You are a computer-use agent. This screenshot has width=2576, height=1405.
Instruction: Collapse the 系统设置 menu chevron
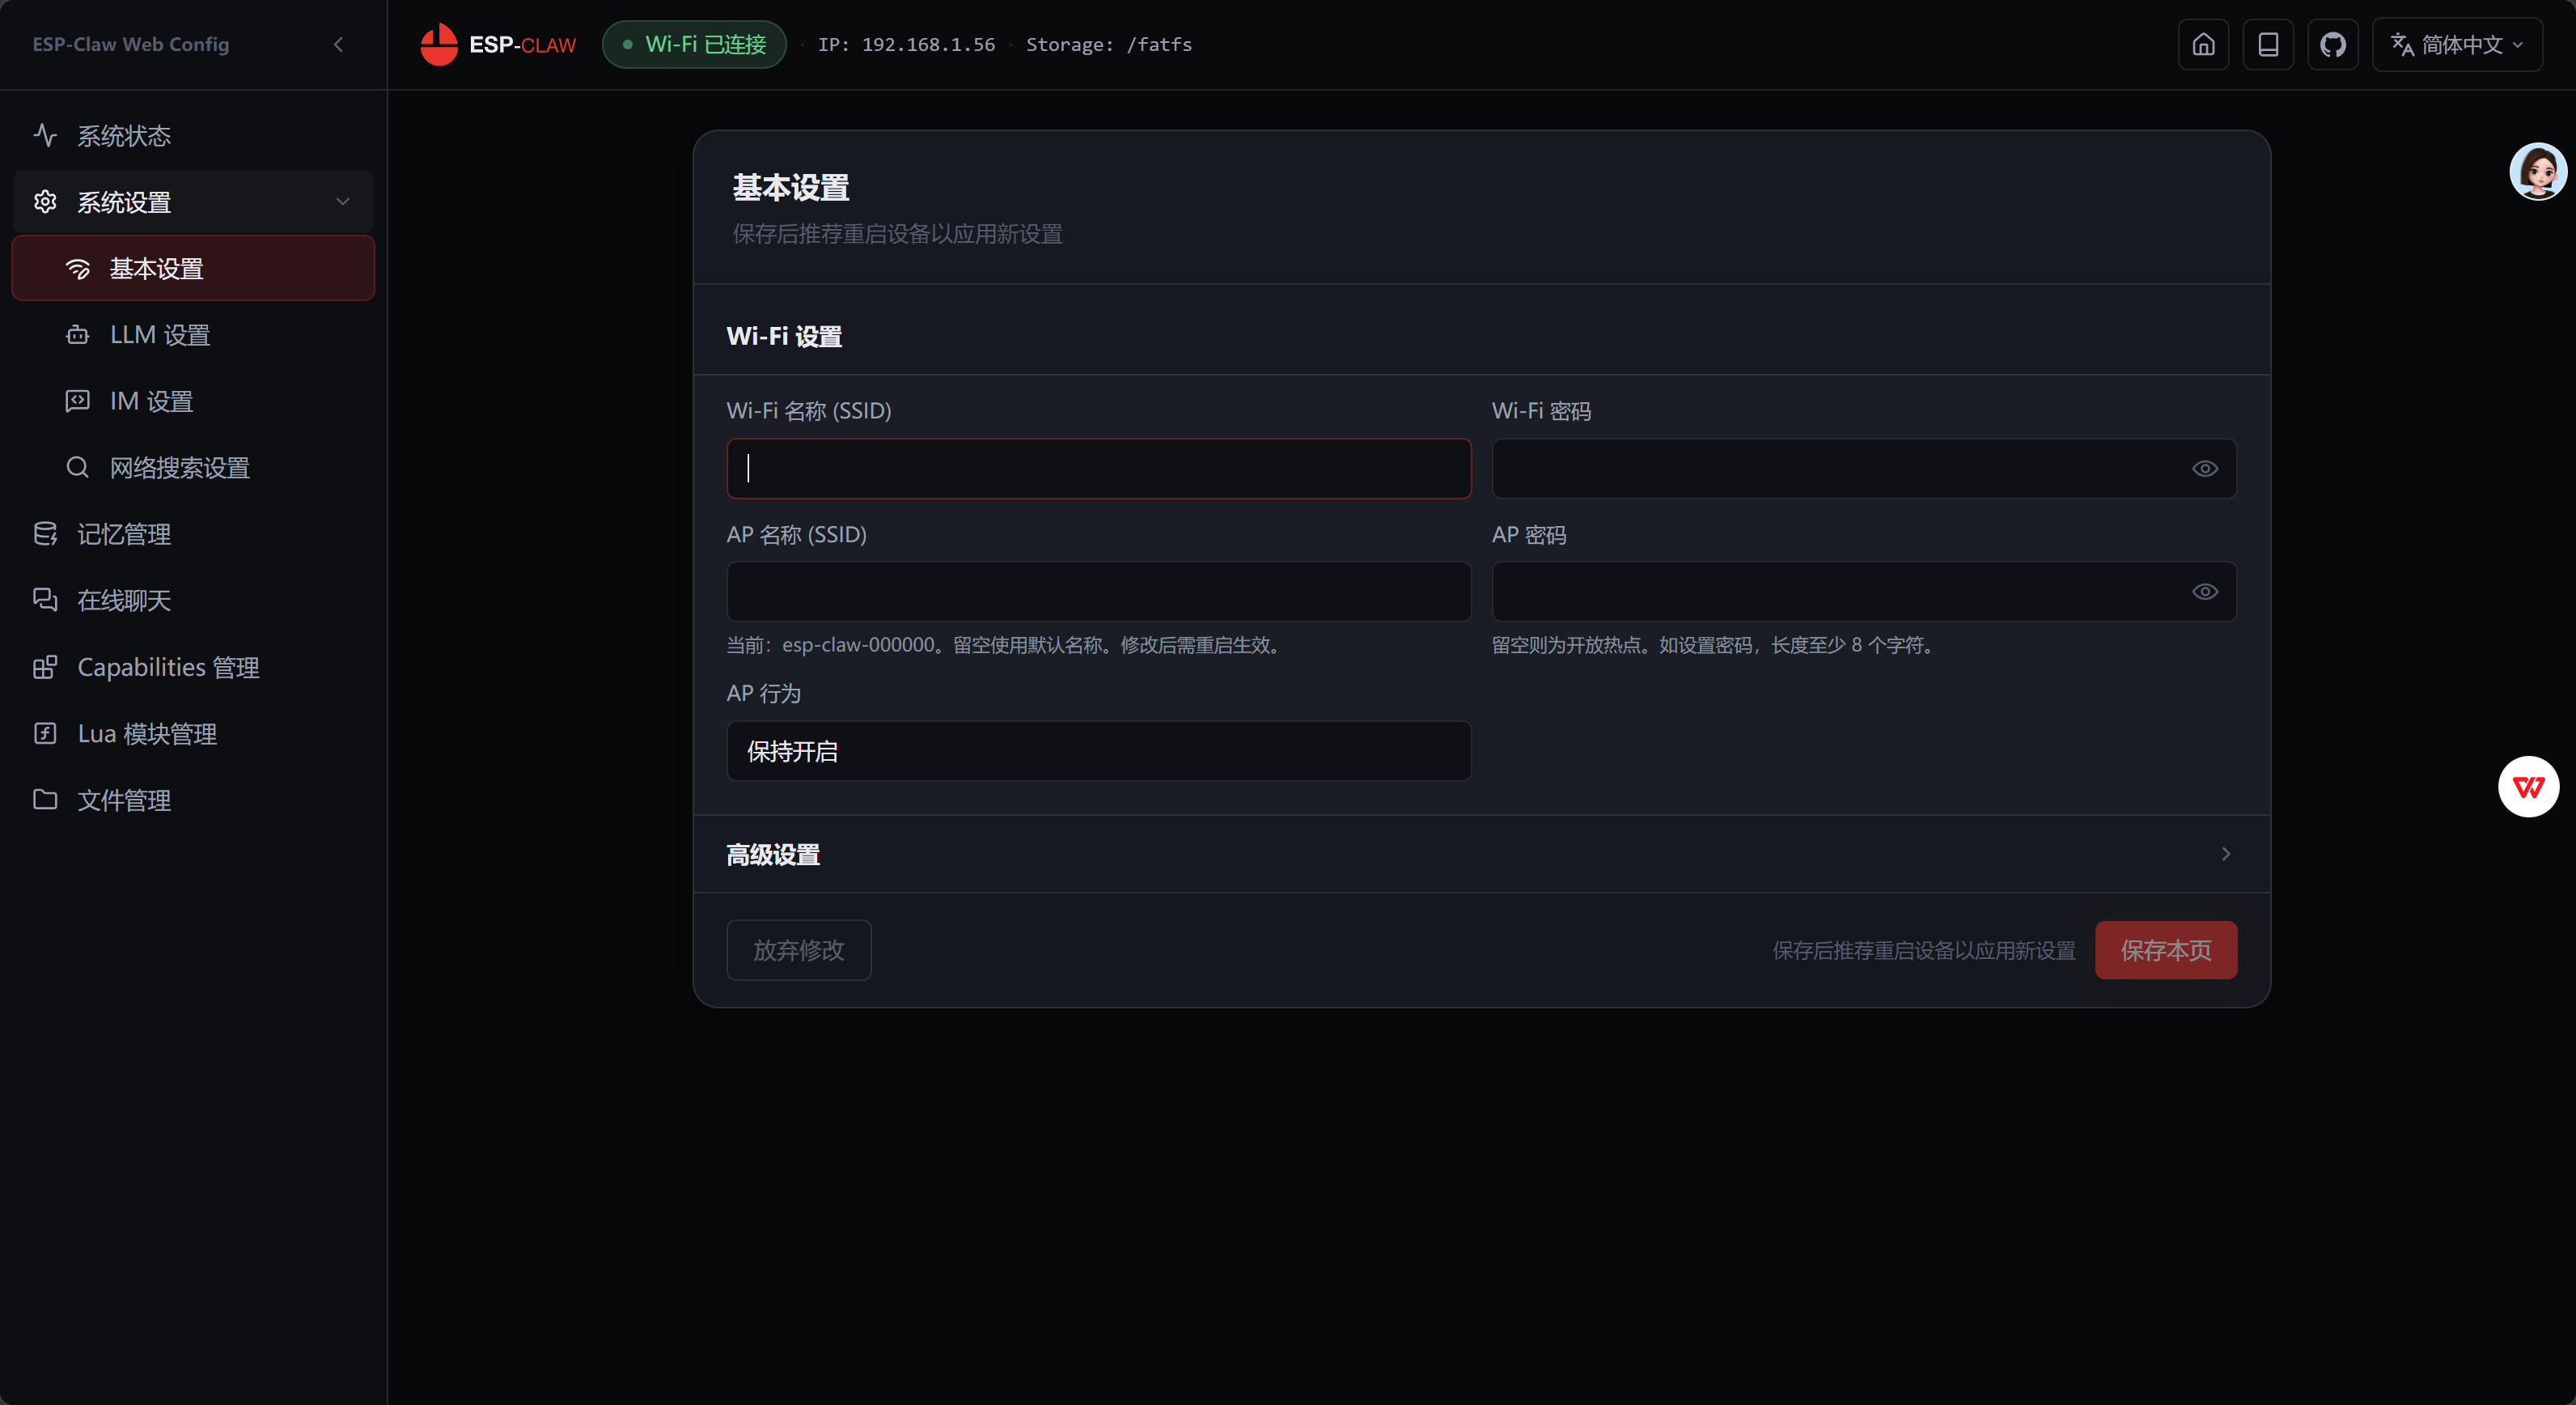pos(343,202)
